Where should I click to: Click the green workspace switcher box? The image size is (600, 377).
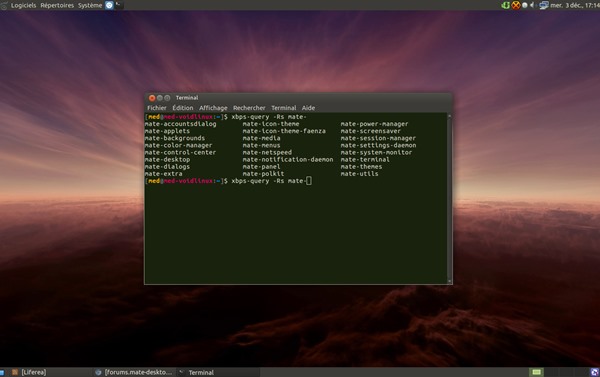[x=536, y=372]
